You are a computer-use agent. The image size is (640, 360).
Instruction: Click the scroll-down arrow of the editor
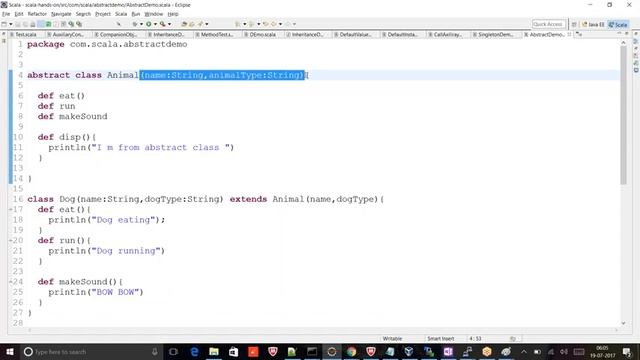pyautogui.click(x=623, y=323)
